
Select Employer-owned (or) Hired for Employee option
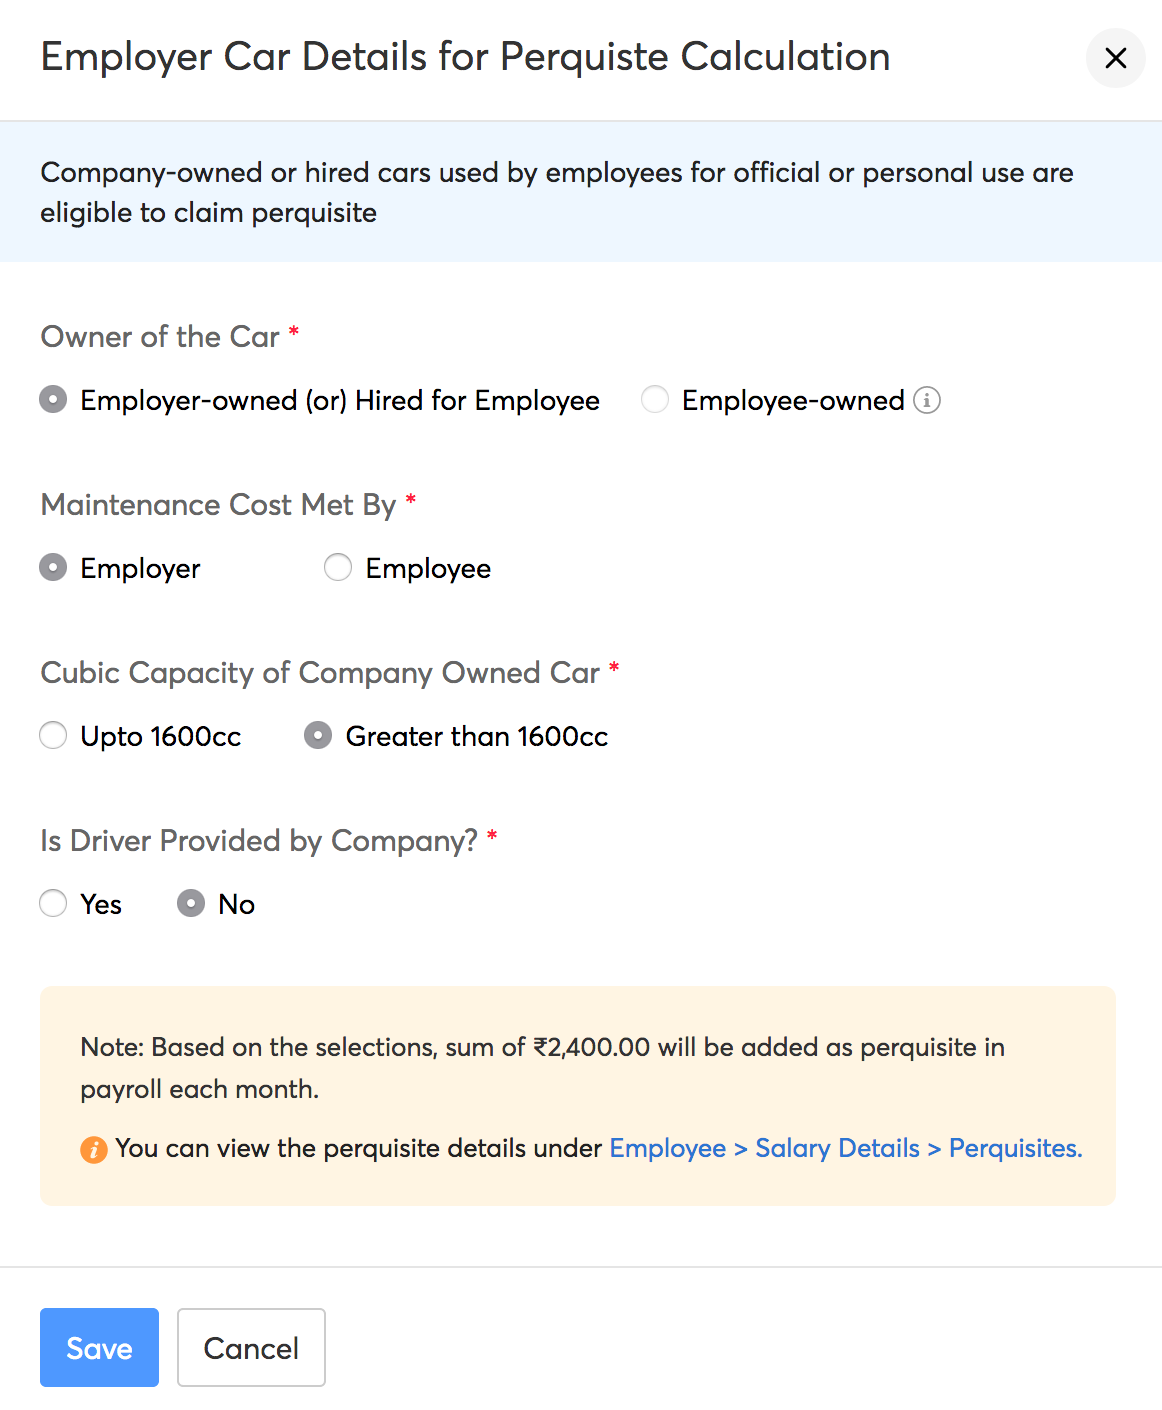point(51,400)
